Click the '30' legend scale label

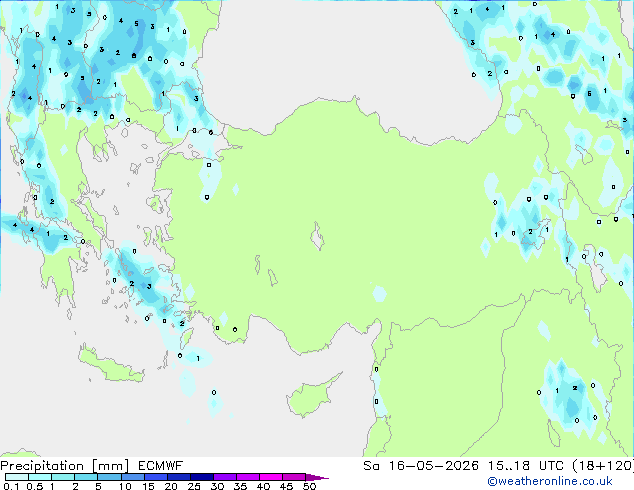[217, 486]
